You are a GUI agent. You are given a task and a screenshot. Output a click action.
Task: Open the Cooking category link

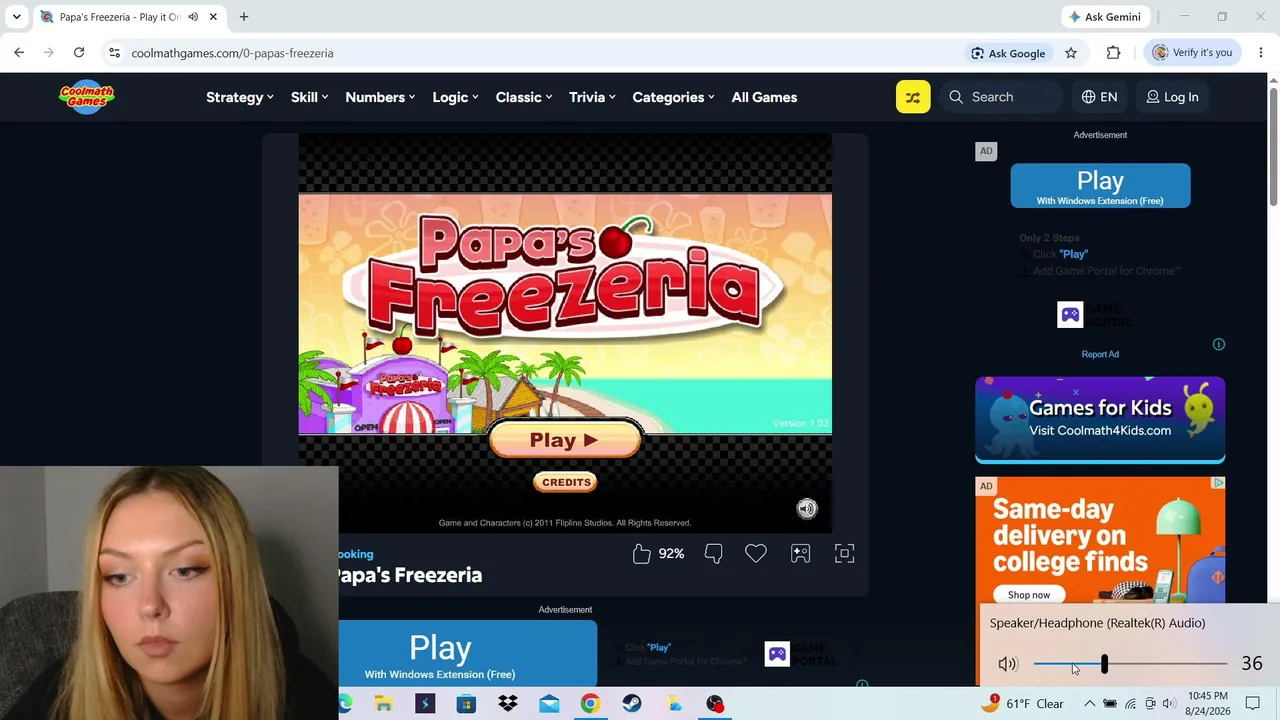(x=355, y=554)
